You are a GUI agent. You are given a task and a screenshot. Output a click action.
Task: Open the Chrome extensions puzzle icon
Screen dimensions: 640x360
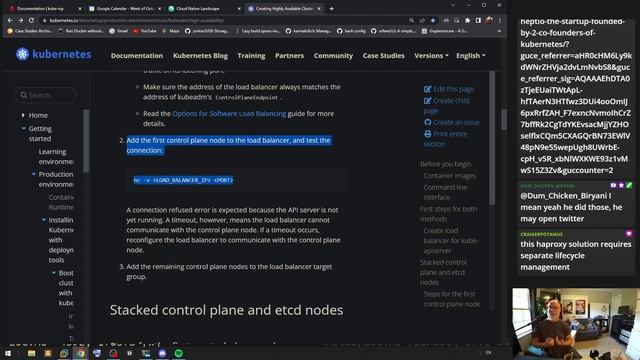point(467,20)
